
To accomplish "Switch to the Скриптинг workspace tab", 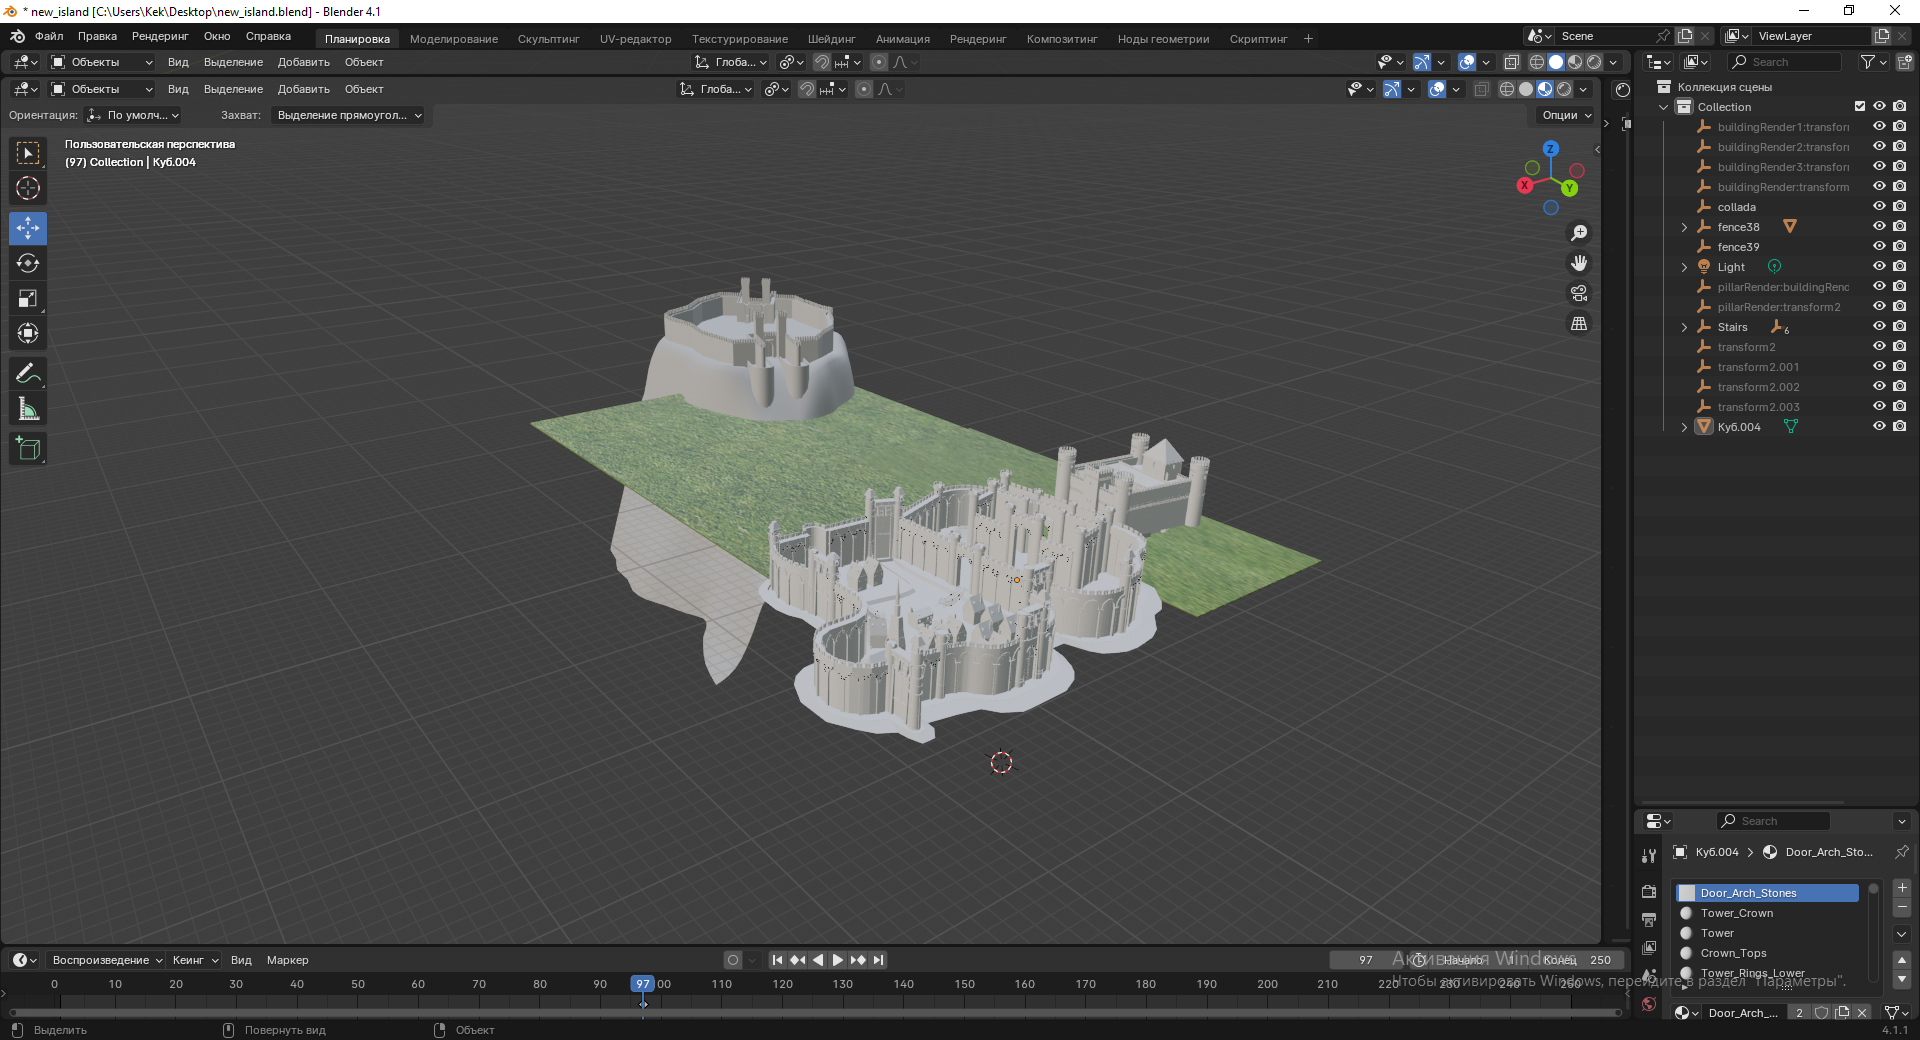I will pos(1258,39).
